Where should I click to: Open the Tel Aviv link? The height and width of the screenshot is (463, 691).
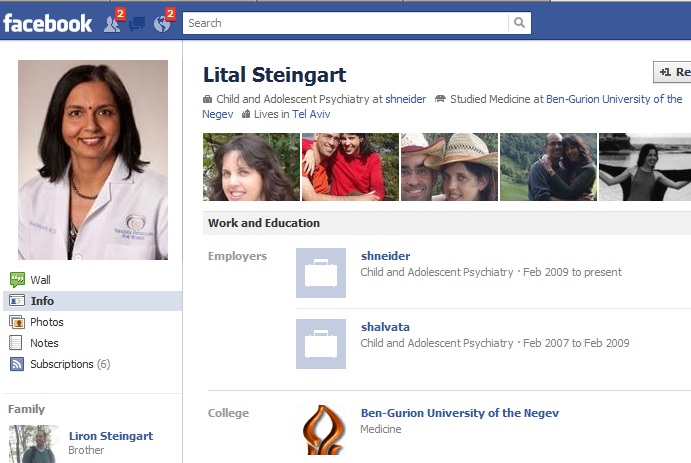tap(311, 114)
